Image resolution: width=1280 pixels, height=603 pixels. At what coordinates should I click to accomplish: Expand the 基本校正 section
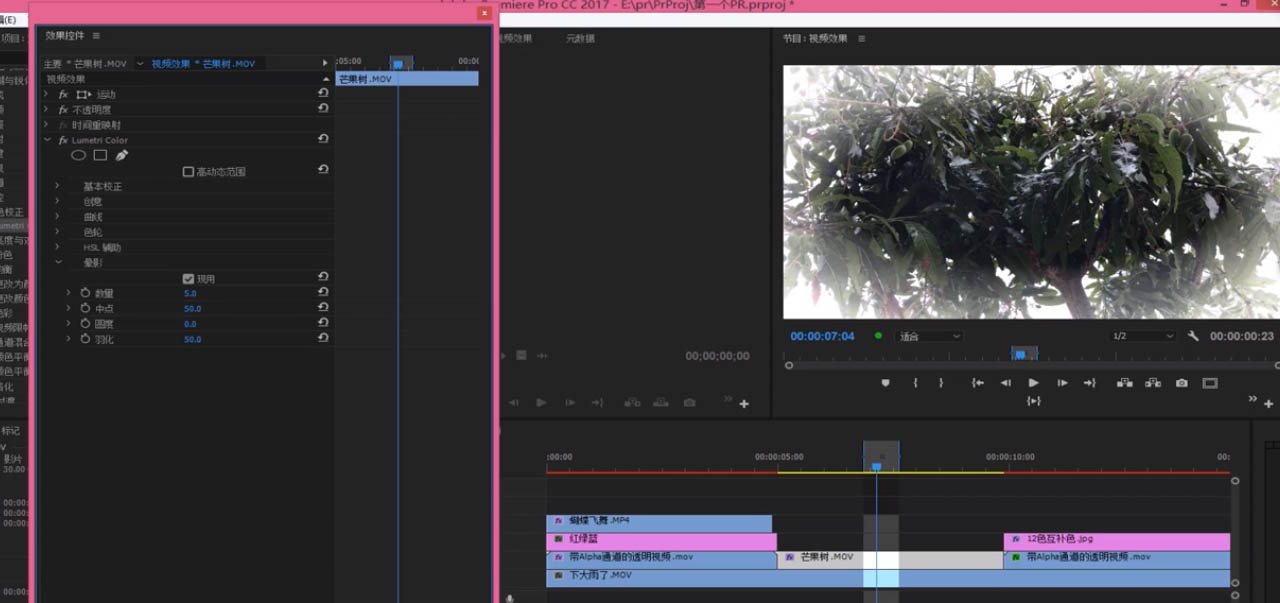coord(57,187)
